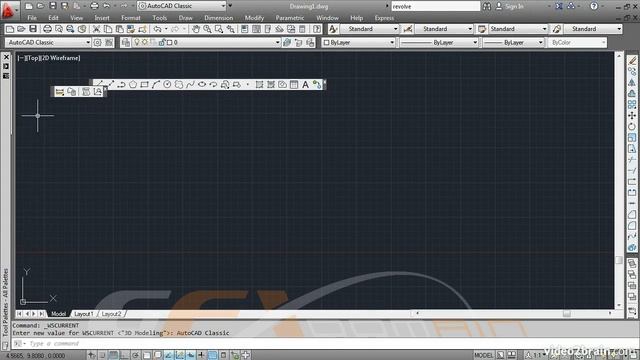640x360 pixels.
Task: Open the Dimension menu
Action: pyautogui.click(x=219, y=18)
